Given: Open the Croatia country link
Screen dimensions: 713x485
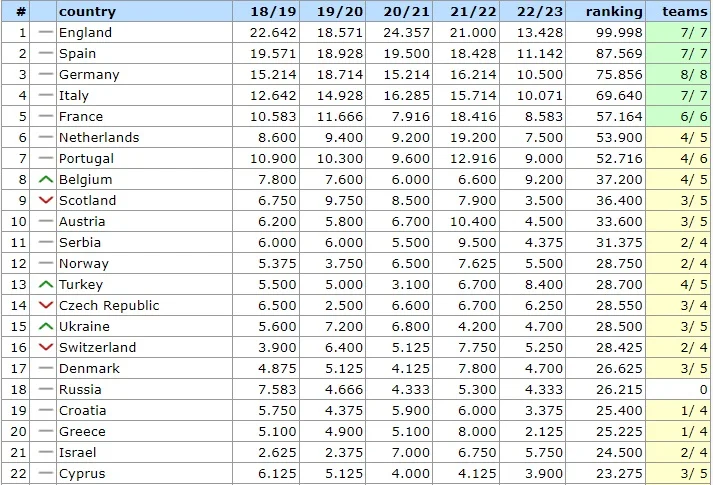Looking at the screenshot, I should (x=82, y=411).
